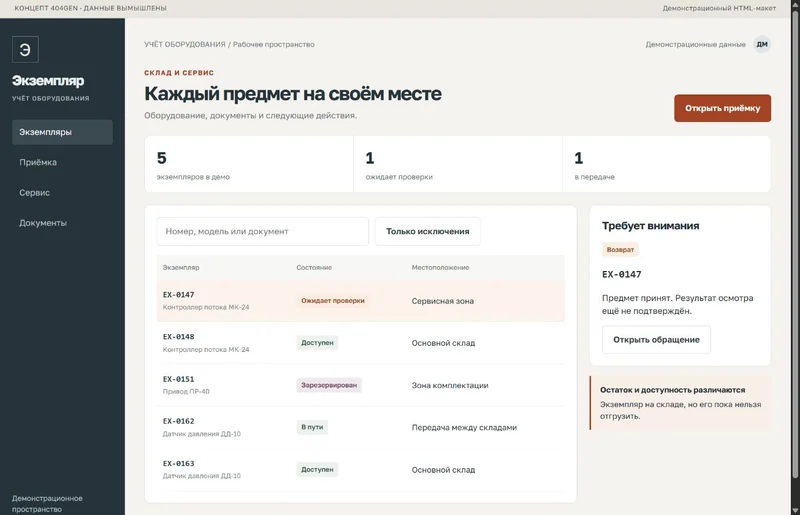Click Датчик давления ДД-10 under EX-0162
The width and height of the screenshot is (800, 515).
202,434
